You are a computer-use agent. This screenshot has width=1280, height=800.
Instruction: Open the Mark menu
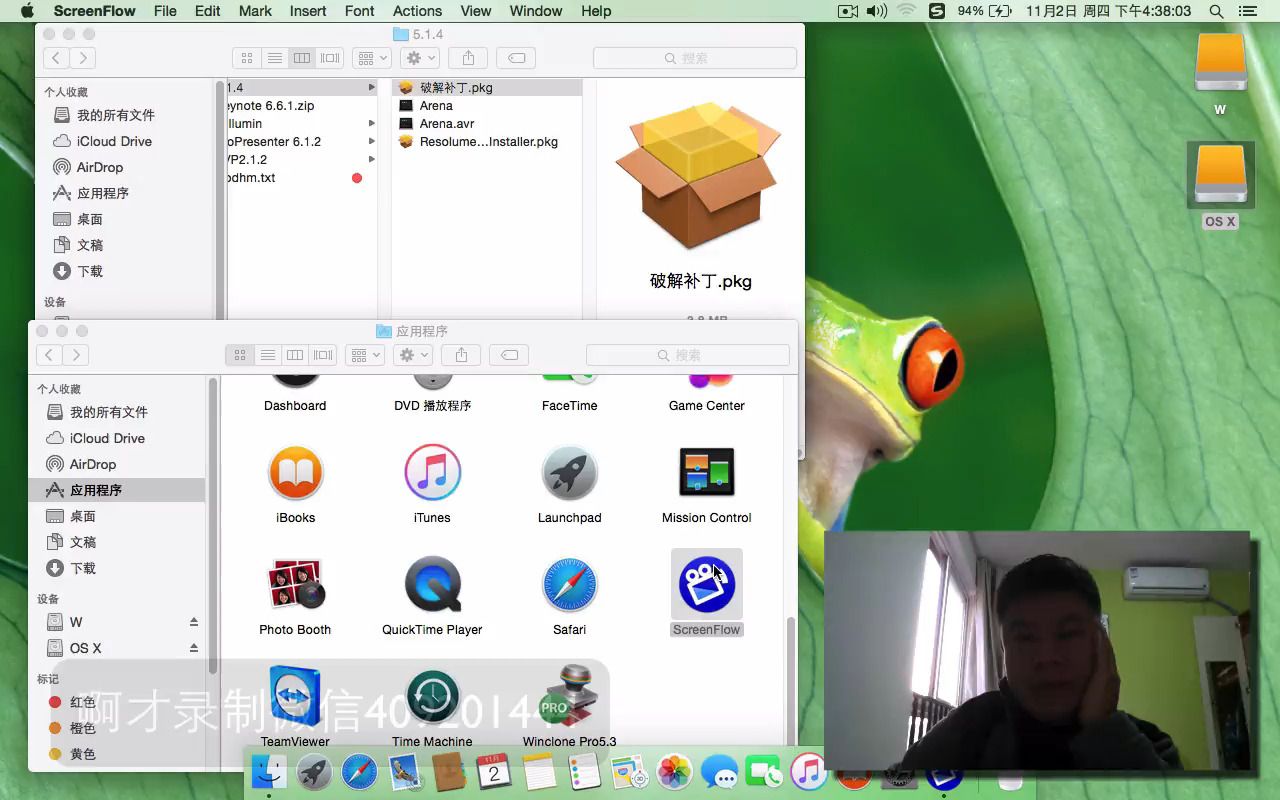click(x=255, y=11)
